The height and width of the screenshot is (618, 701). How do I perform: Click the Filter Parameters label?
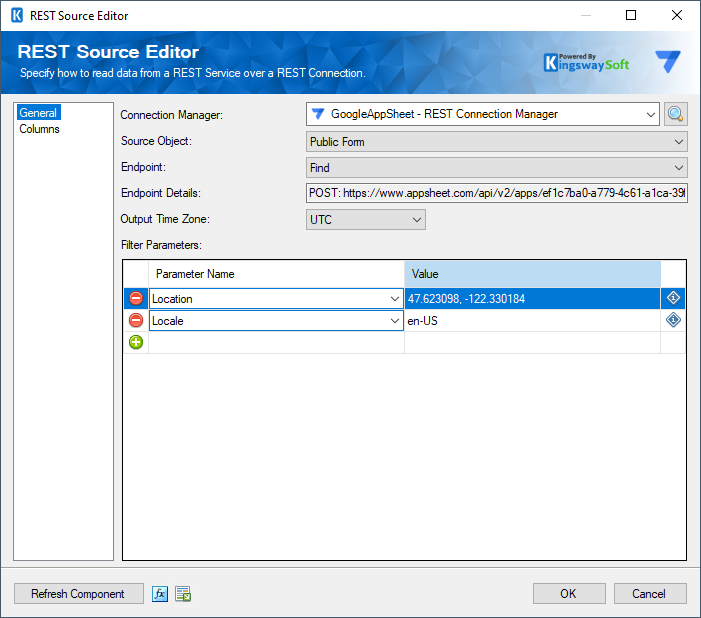pyautogui.click(x=161, y=245)
